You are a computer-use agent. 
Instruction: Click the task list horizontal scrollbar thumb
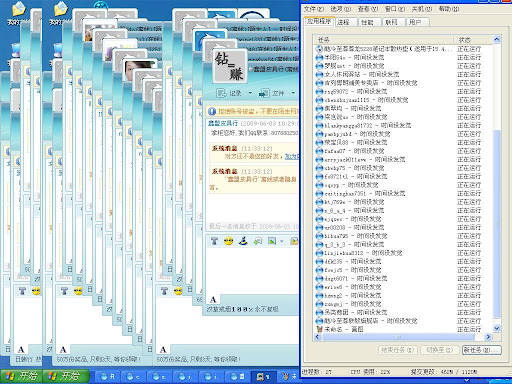(398, 337)
